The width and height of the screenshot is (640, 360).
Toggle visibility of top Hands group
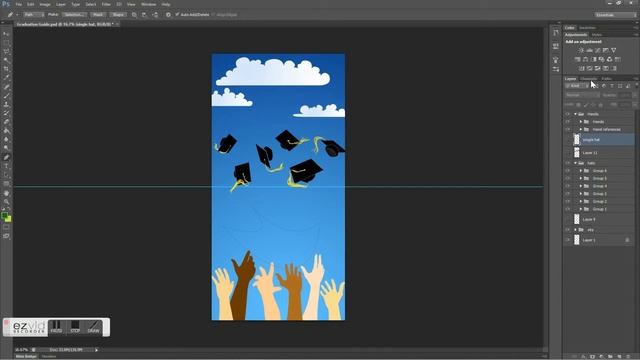click(x=567, y=114)
